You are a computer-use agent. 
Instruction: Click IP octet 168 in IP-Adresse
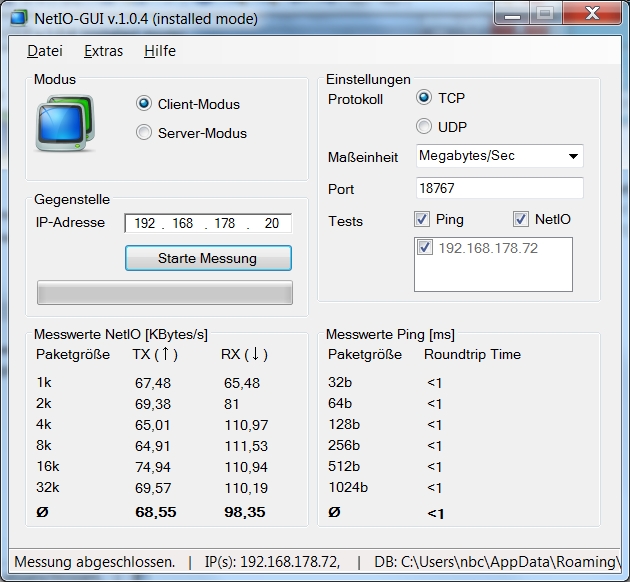point(183,223)
